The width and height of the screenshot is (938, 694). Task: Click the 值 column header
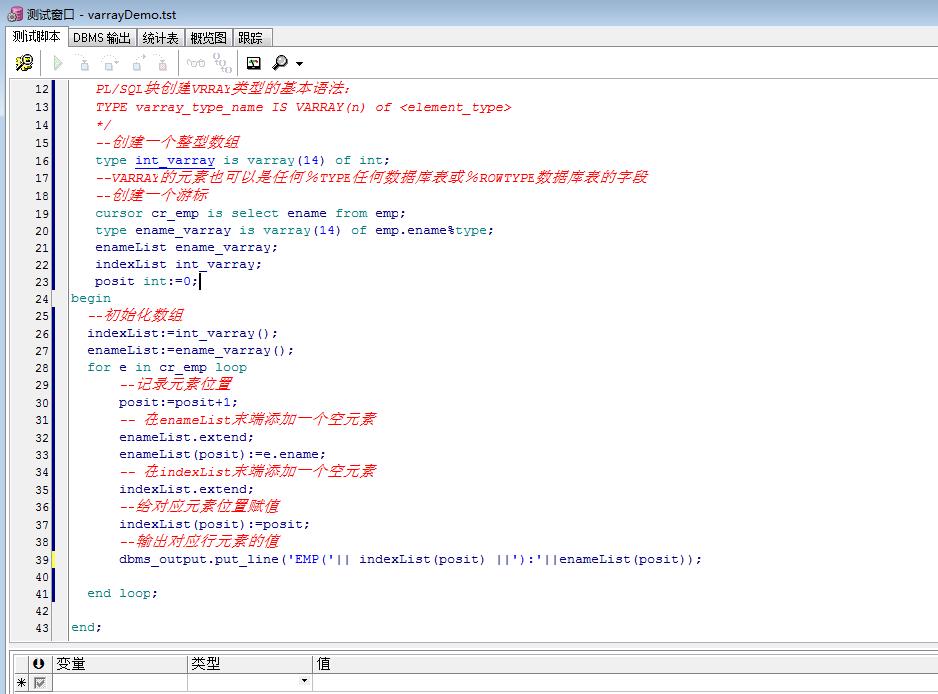pos(625,663)
